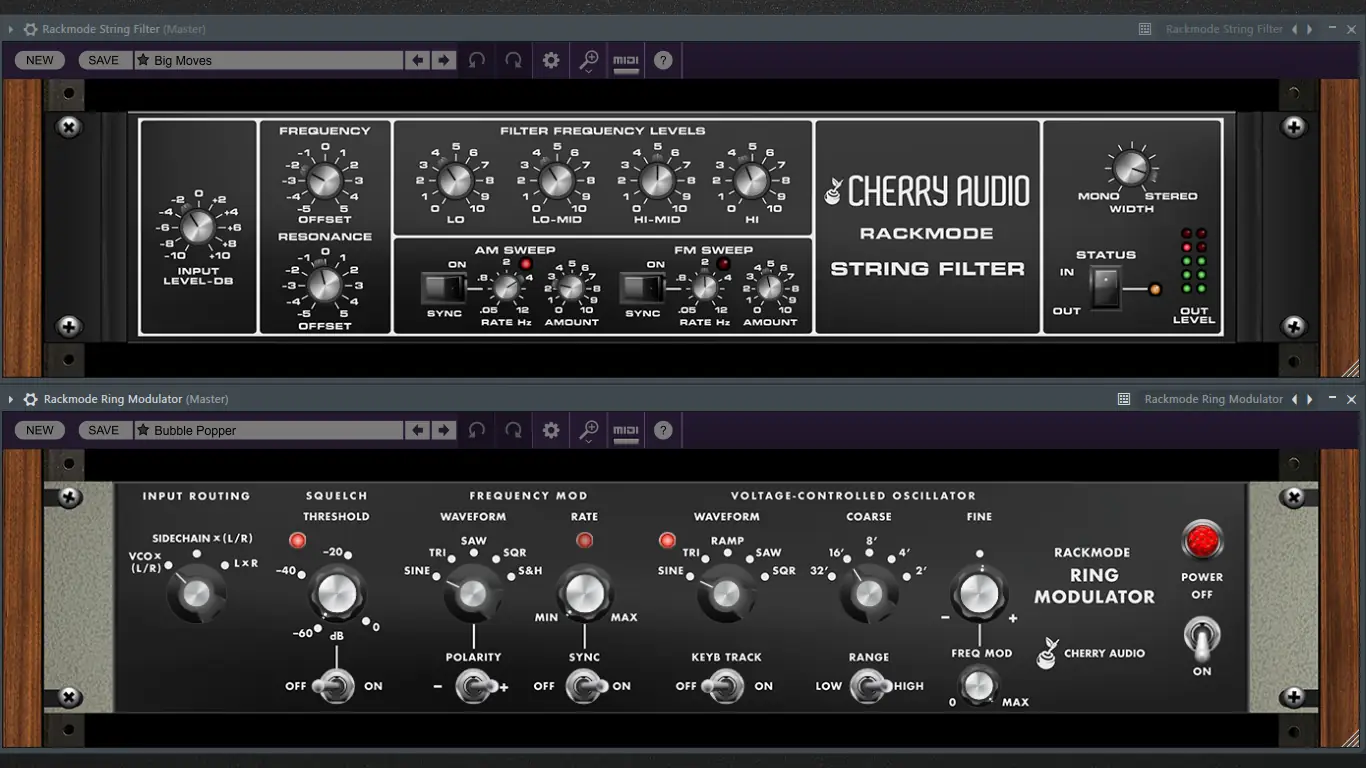Open settings gear in Ring Modulator toolbar
The height and width of the screenshot is (768, 1366).
point(551,430)
